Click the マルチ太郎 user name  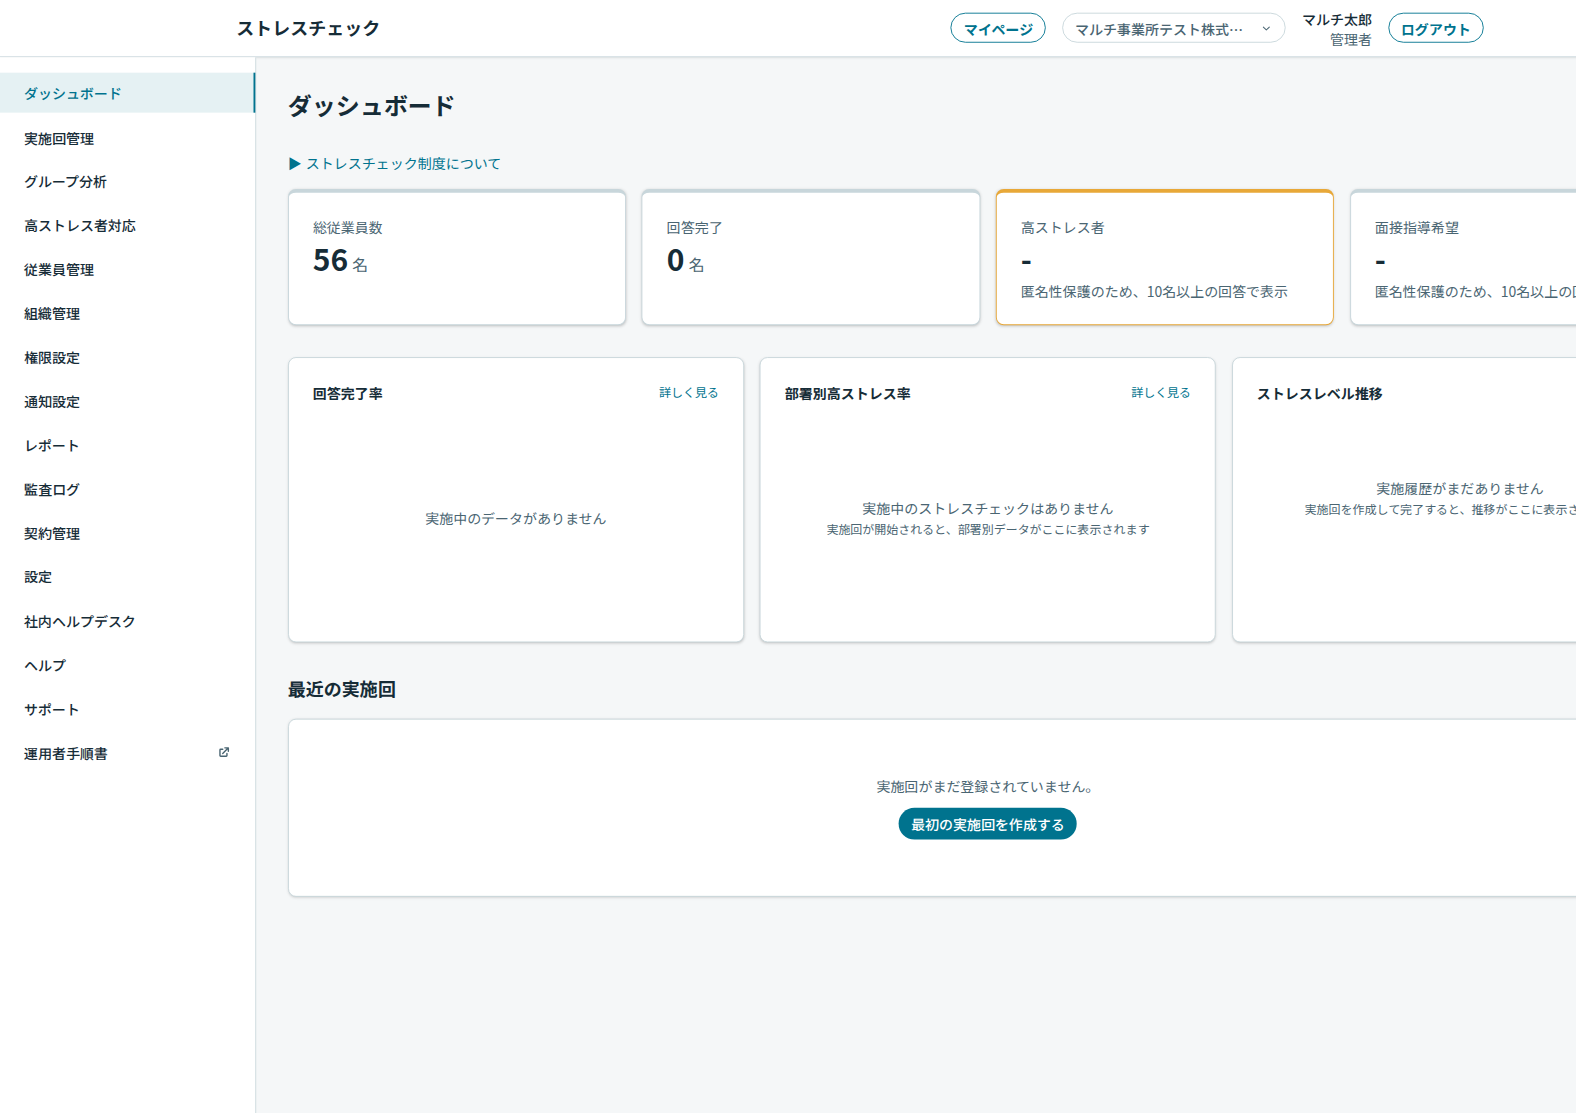coord(1337,20)
